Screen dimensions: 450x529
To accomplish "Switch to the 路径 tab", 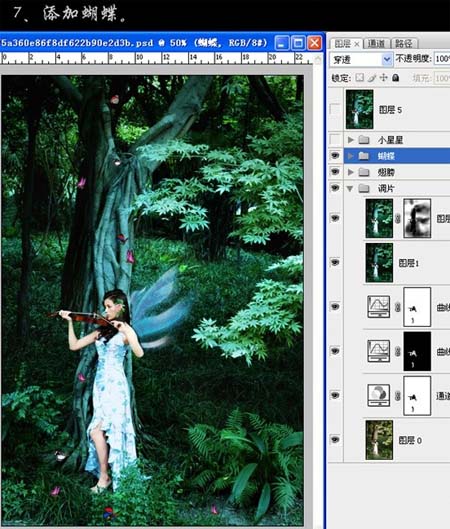I will coord(404,44).
